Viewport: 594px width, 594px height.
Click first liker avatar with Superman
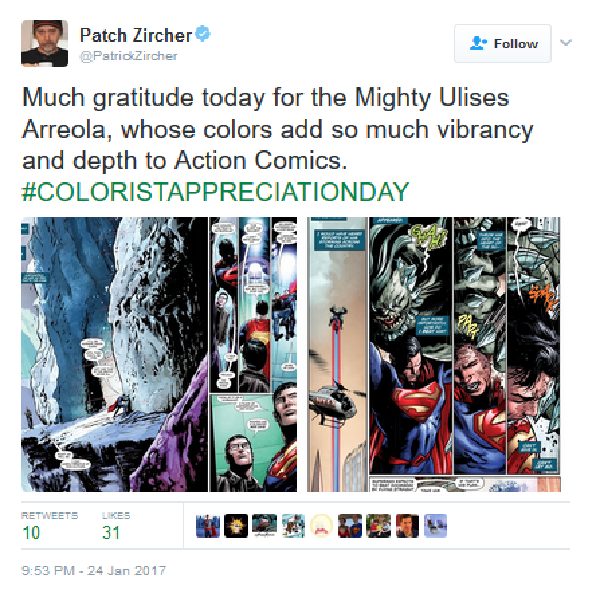(208, 526)
